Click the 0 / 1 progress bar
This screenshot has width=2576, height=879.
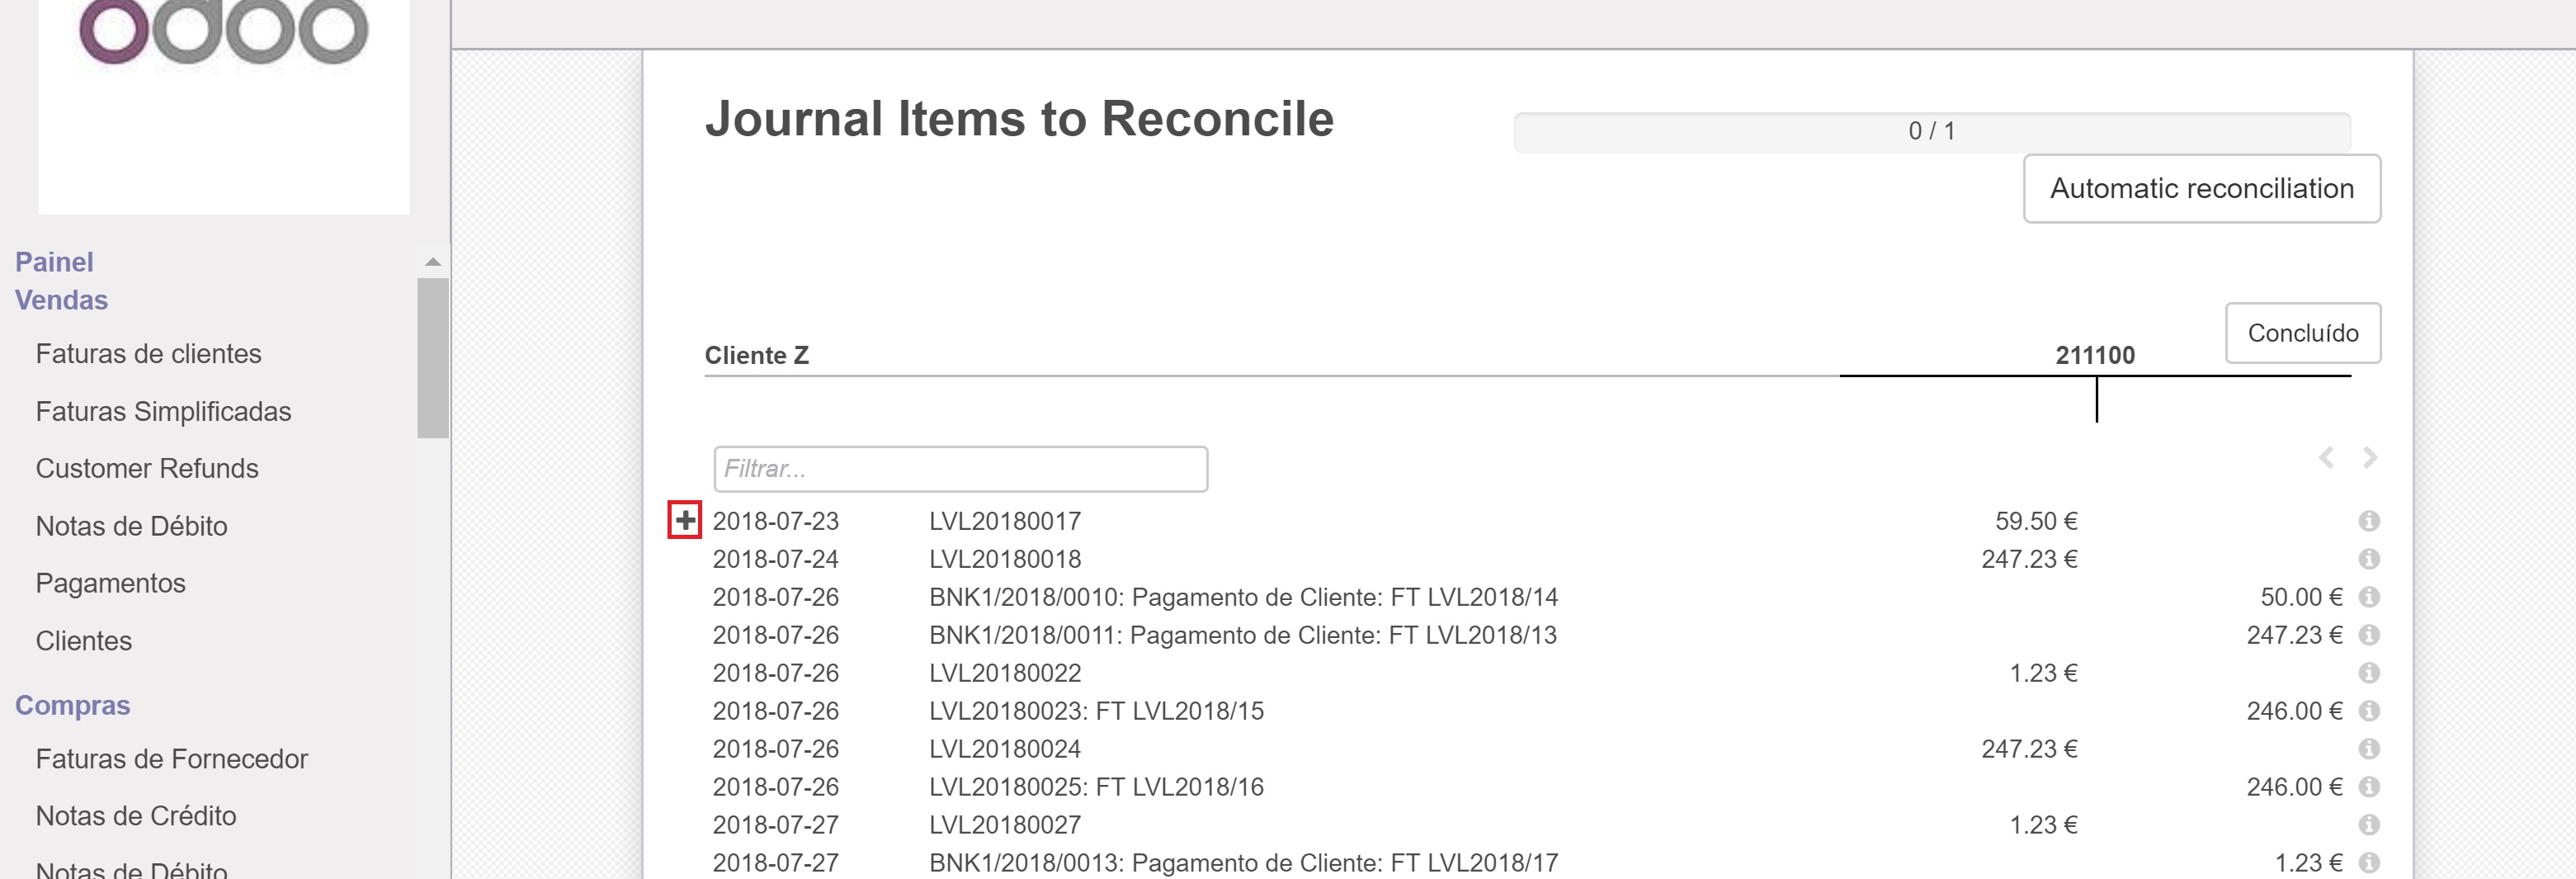[1931, 132]
